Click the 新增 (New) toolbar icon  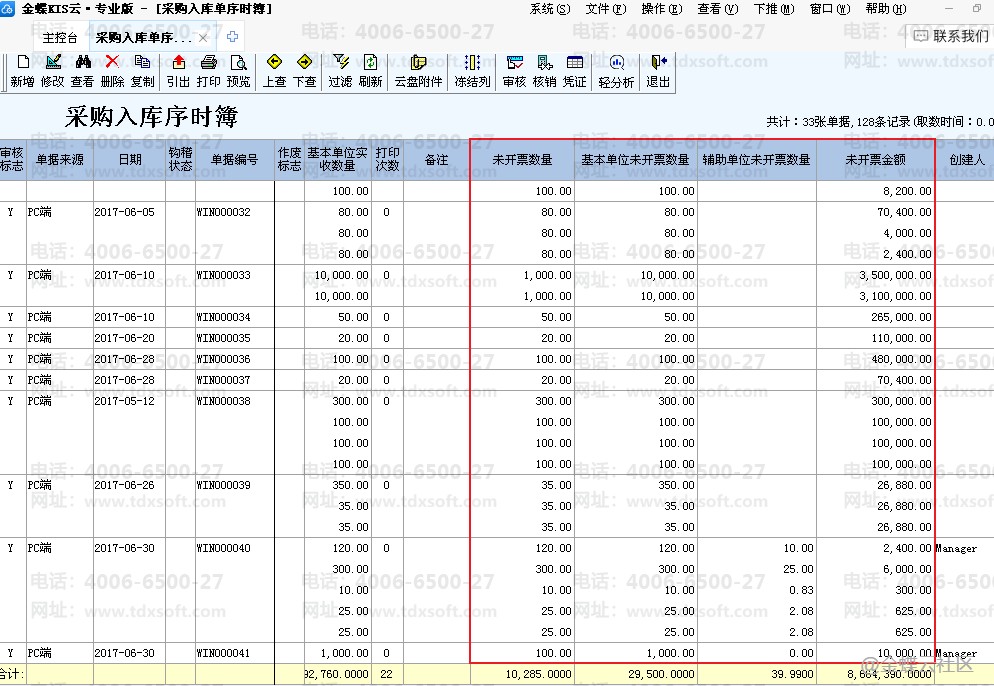pos(23,62)
